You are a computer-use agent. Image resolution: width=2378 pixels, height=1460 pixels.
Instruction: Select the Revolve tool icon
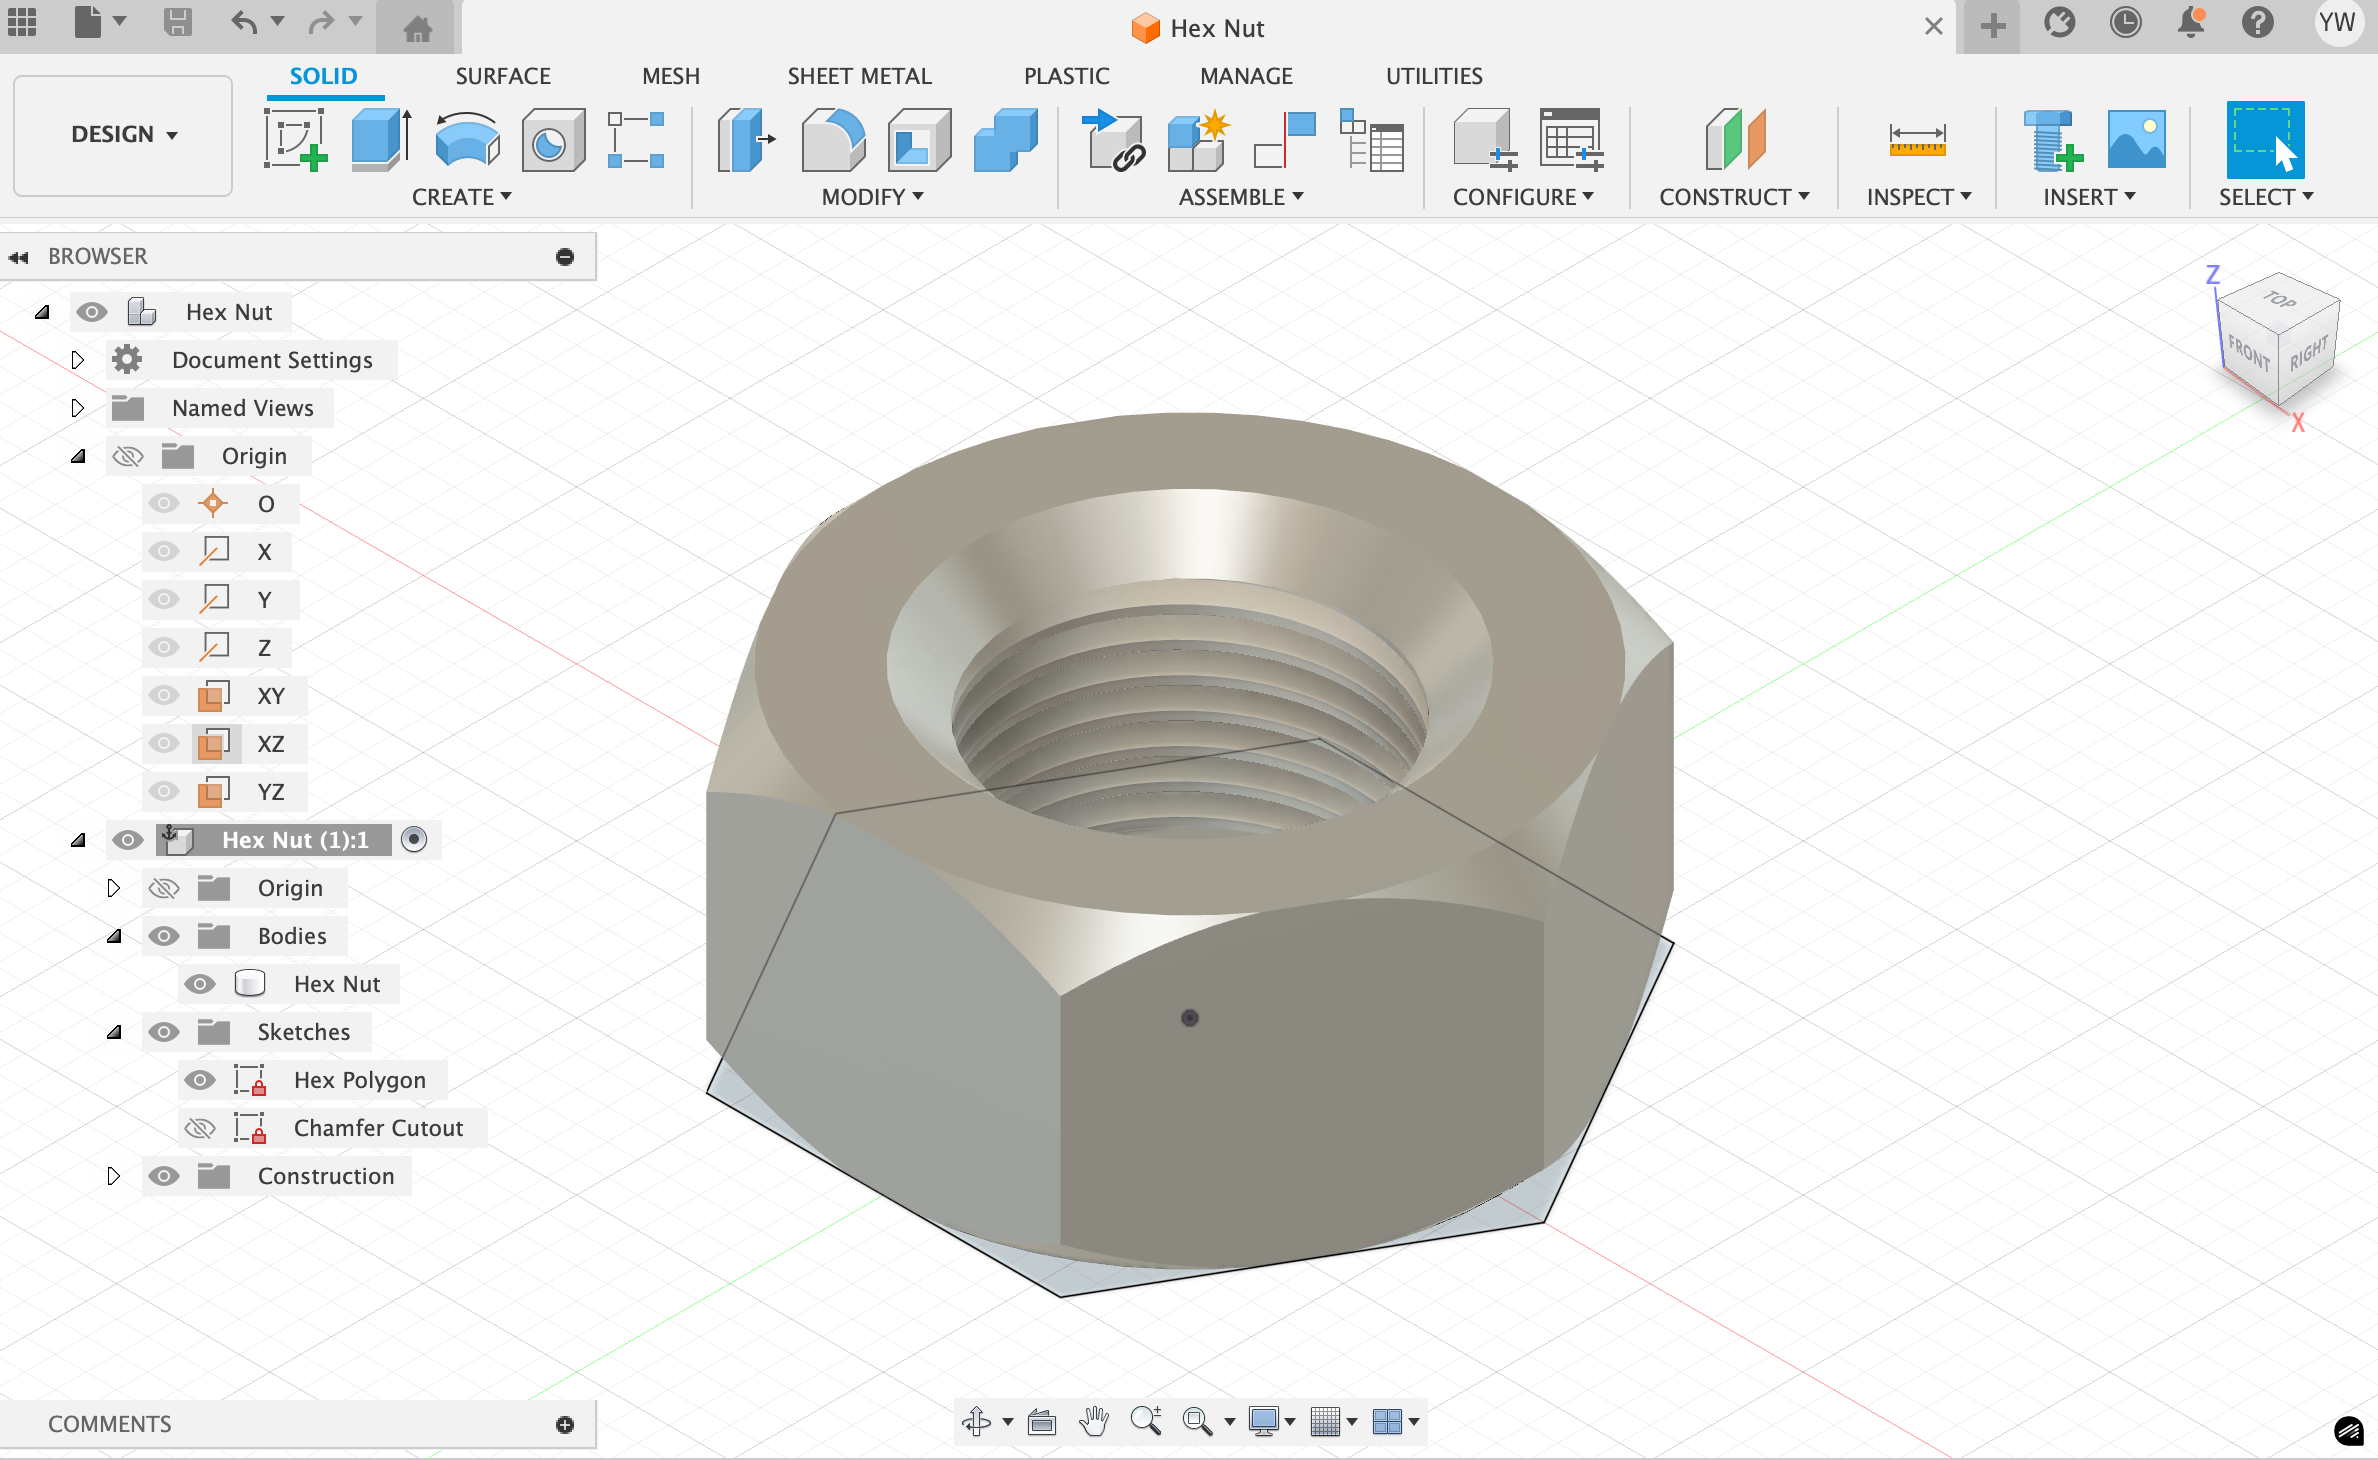[467, 140]
